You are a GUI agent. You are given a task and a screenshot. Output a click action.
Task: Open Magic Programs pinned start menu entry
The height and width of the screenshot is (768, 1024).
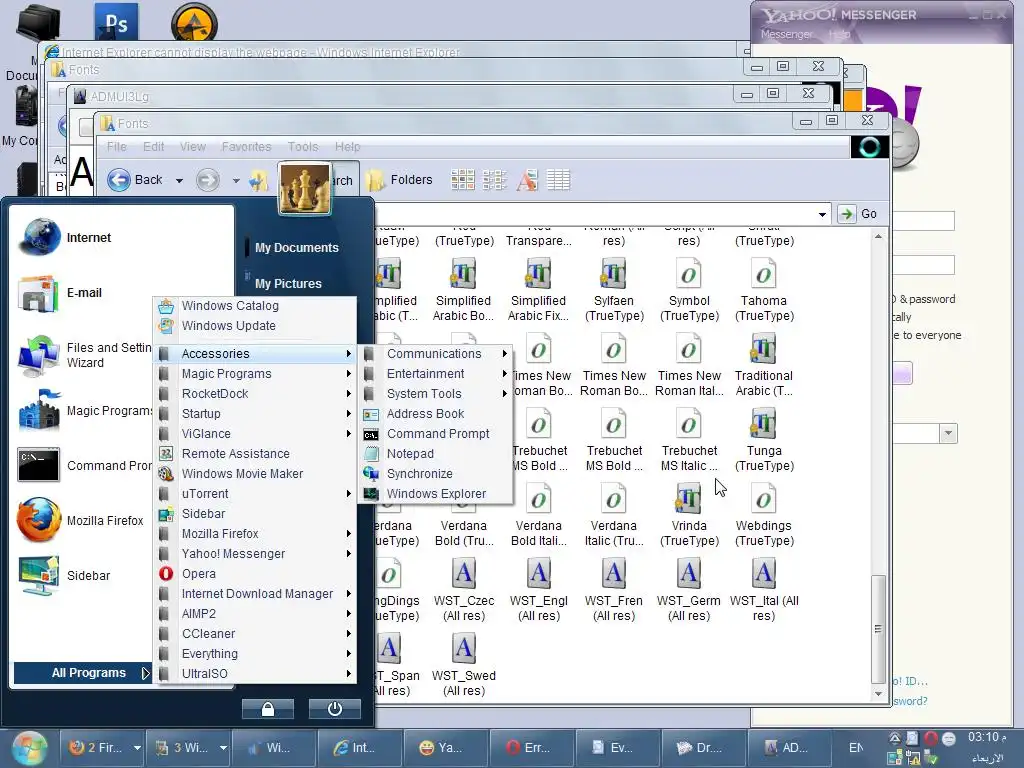pyautogui.click(x=83, y=411)
